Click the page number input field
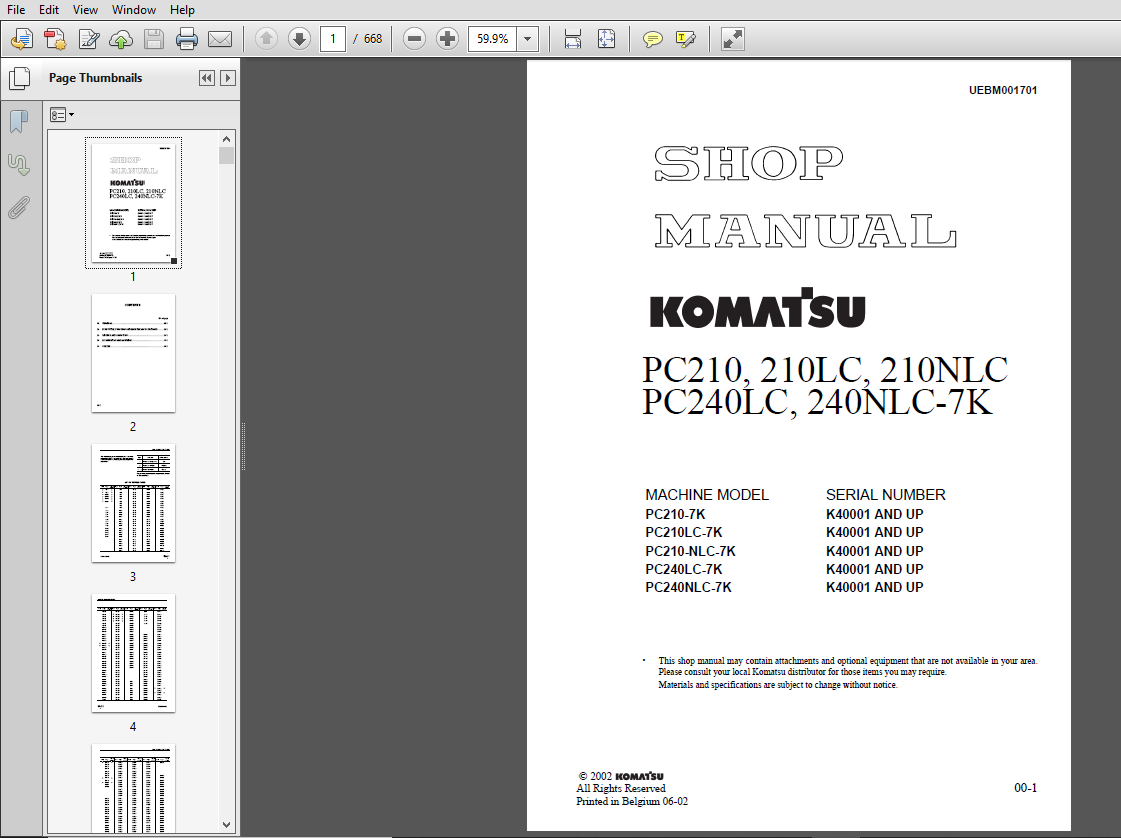Image resolution: width=1121 pixels, height=838 pixels. point(333,39)
